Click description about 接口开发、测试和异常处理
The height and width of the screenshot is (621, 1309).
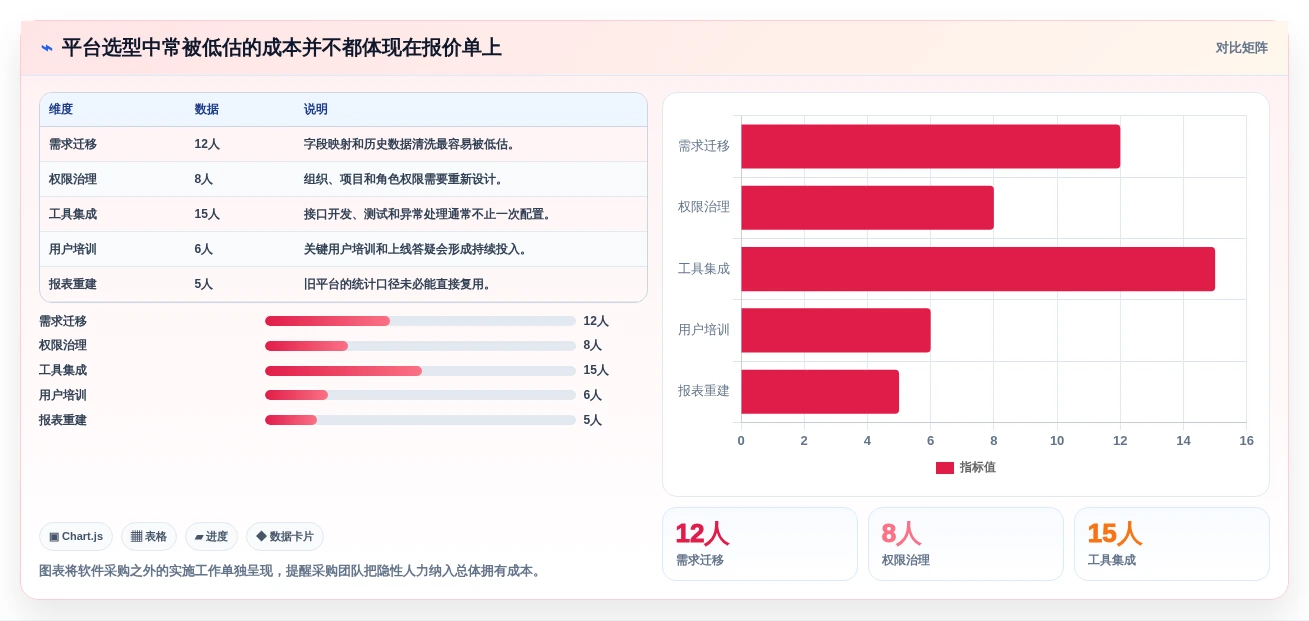pyautogui.click(x=428, y=214)
